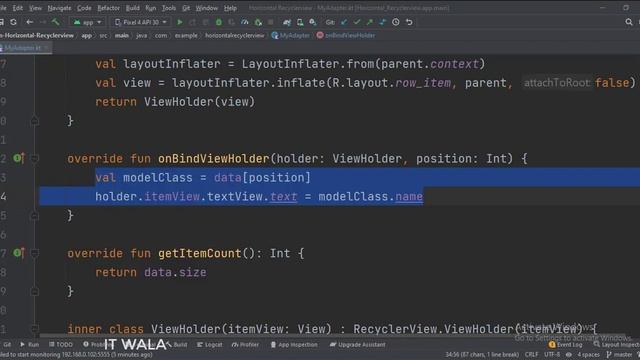Open the Run tool window
This screenshot has width=640, height=360.
tap(29, 344)
